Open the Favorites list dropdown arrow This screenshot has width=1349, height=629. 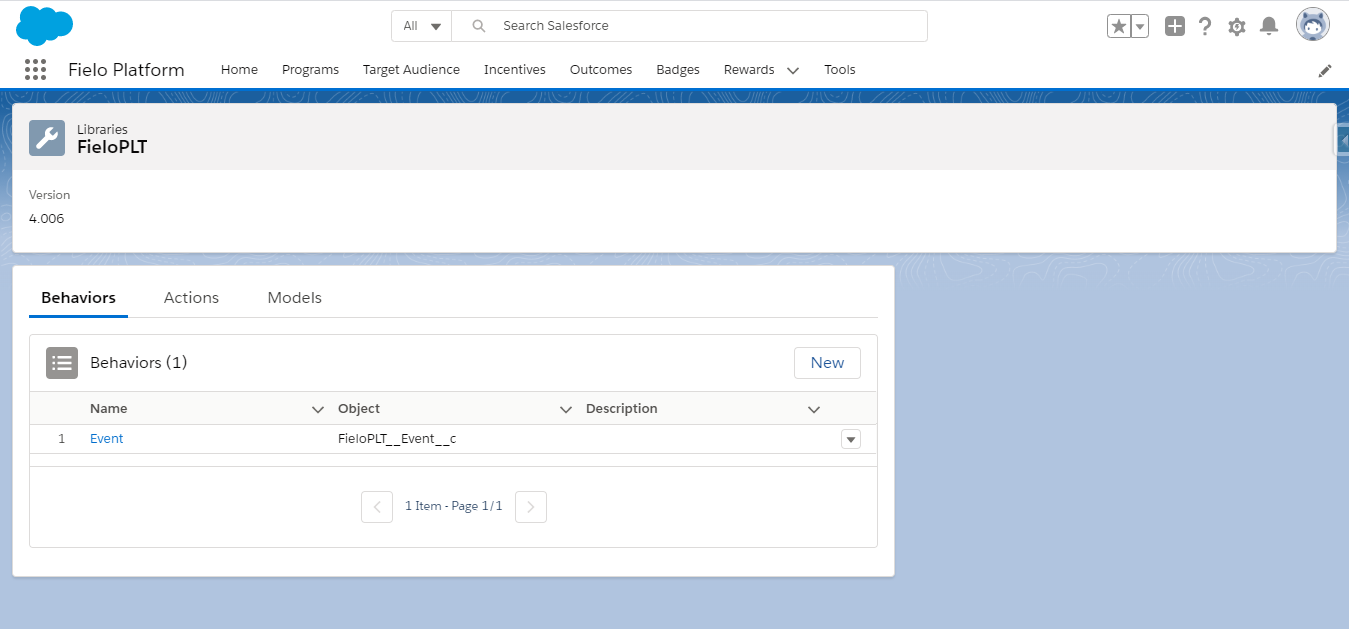click(1140, 26)
